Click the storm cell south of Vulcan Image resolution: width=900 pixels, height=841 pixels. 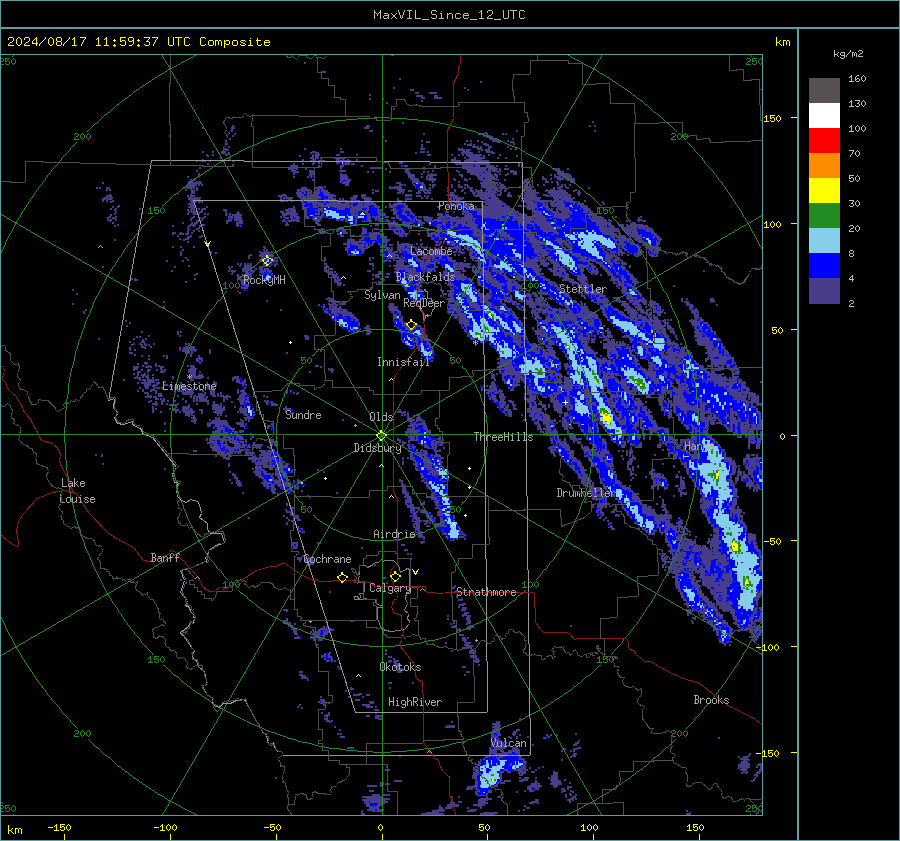click(498, 772)
